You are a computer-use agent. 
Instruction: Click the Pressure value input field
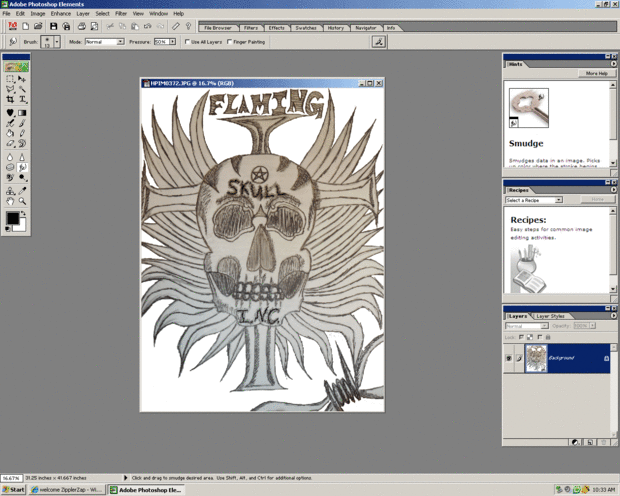[x=162, y=42]
